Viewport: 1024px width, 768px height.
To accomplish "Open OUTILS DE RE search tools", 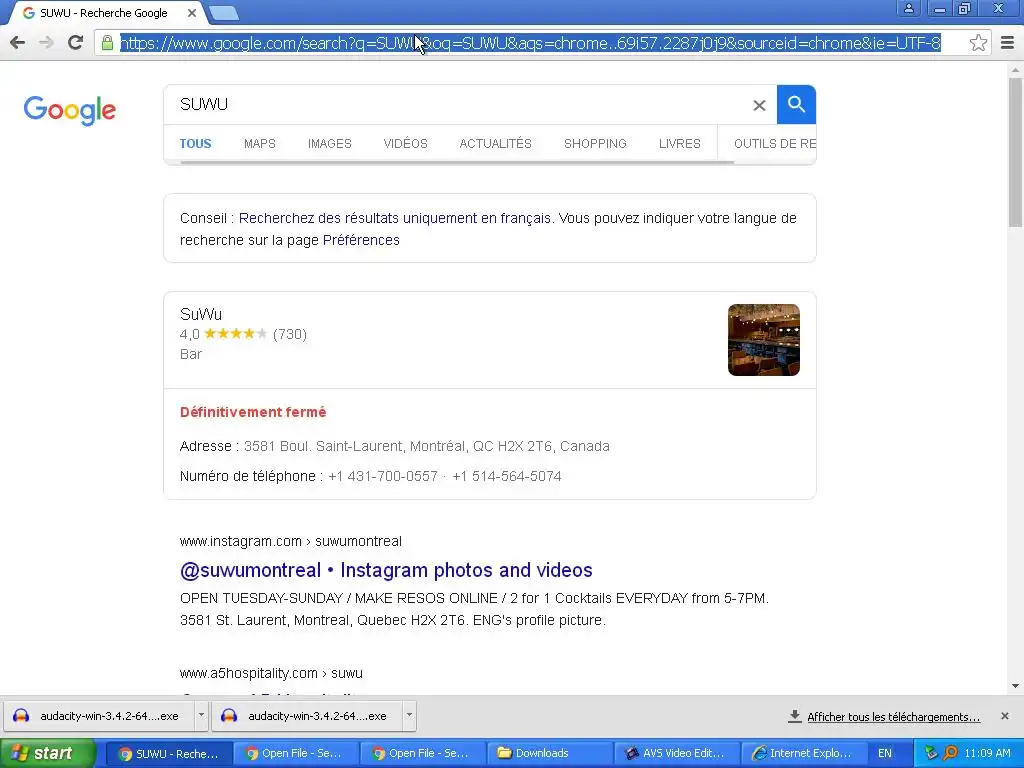I will click(775, 144).
